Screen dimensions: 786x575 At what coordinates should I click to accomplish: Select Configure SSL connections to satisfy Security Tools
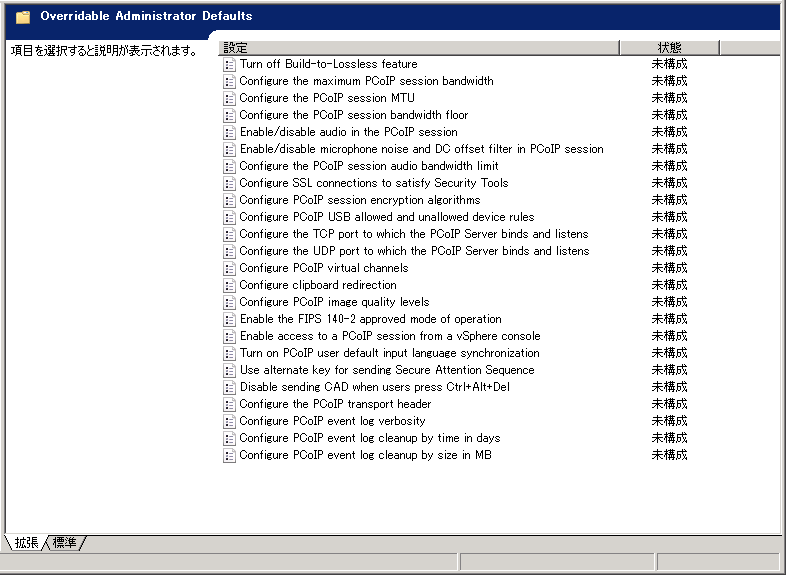(374, 183)
